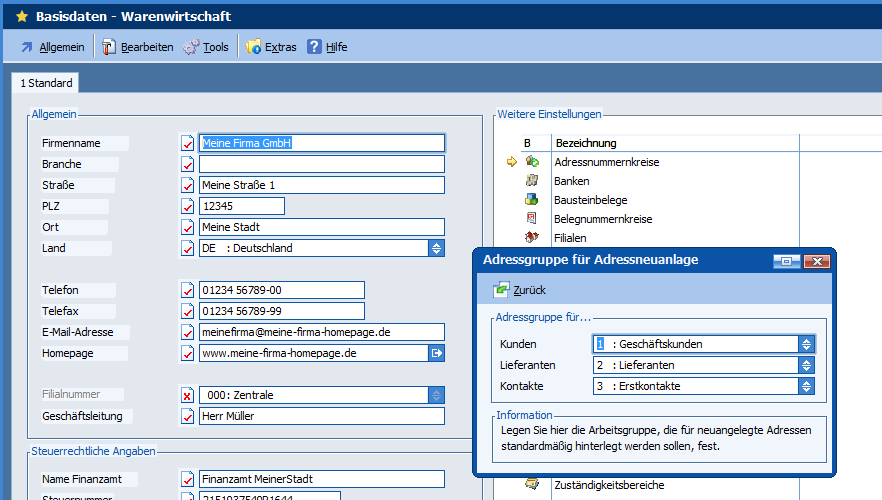Image resolution: width=882 pixels, height=500 pixels.
Task: Click the Adressnummernkreise list icon
Action: [533, 162]
